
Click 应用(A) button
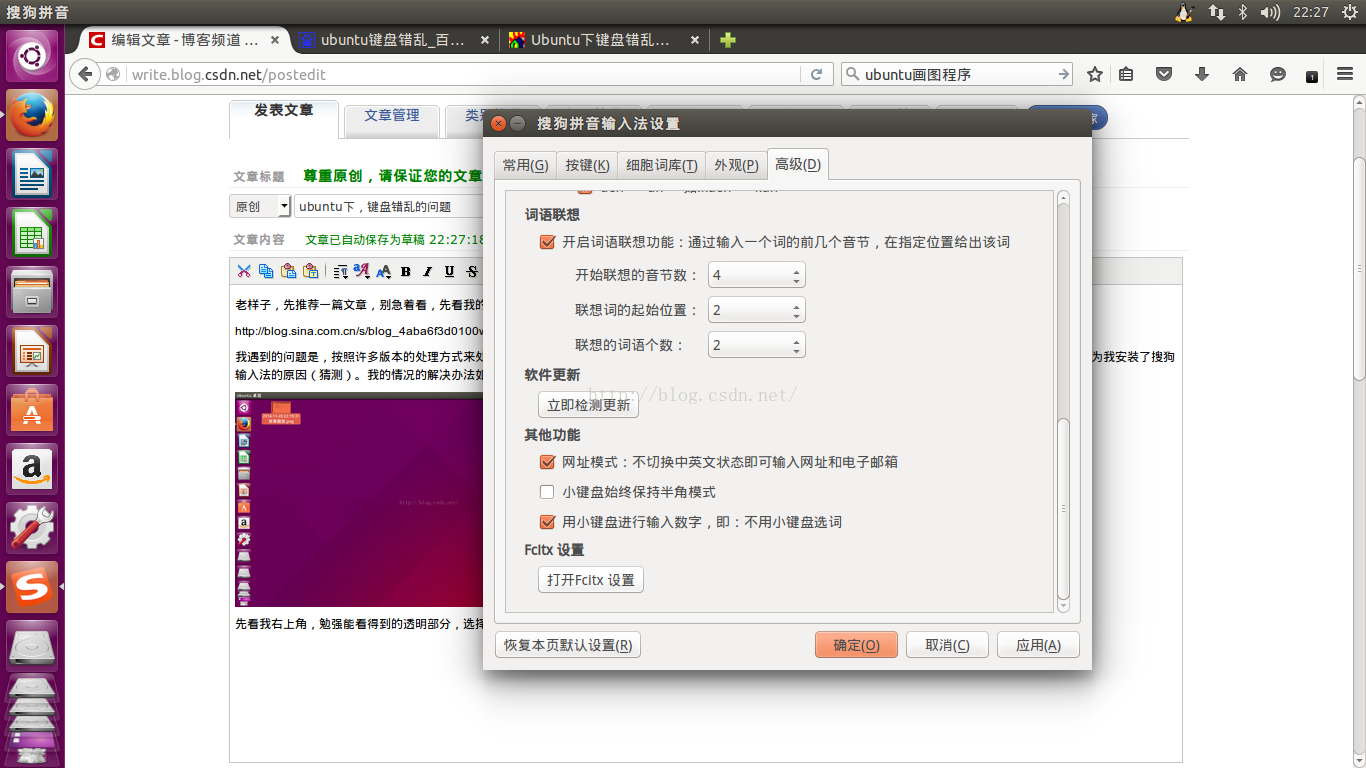tap(1038, 645)
